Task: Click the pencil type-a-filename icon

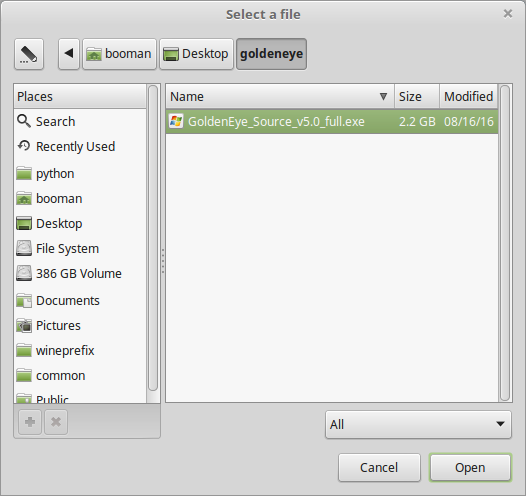Action: coord(29,54)
